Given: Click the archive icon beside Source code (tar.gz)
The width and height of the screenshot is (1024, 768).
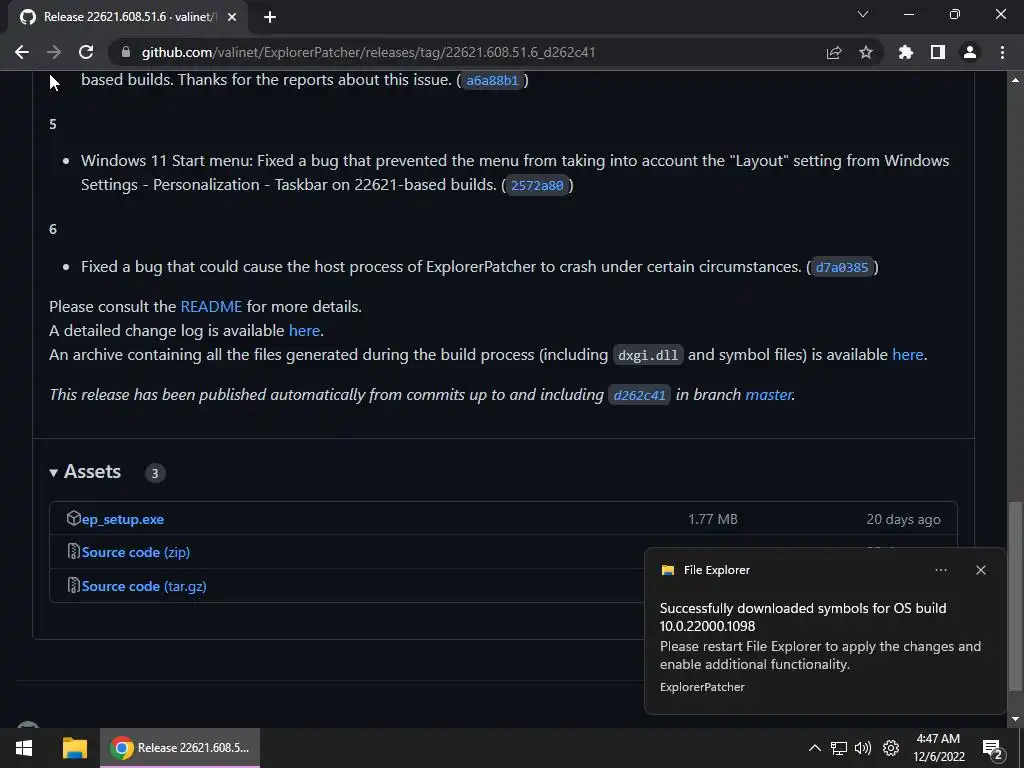Looking at the screenshot, I should (74, 585).
